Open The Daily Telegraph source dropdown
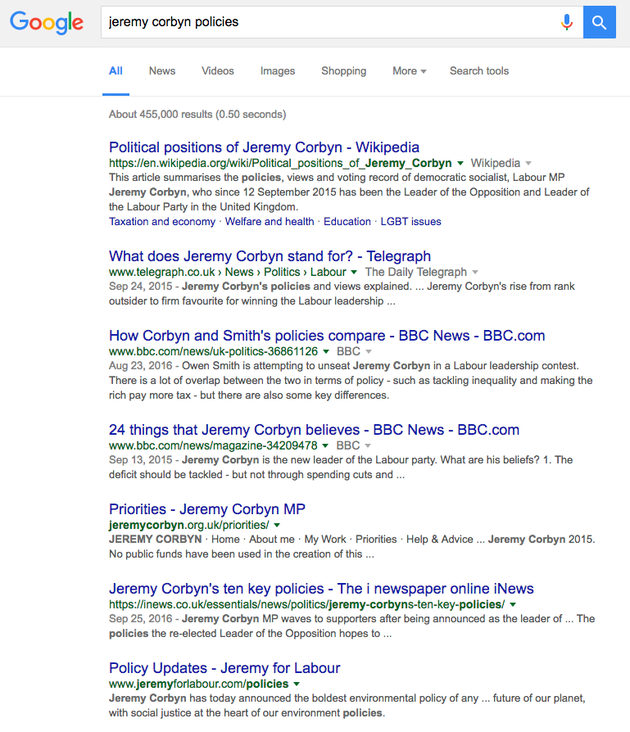 421,272
